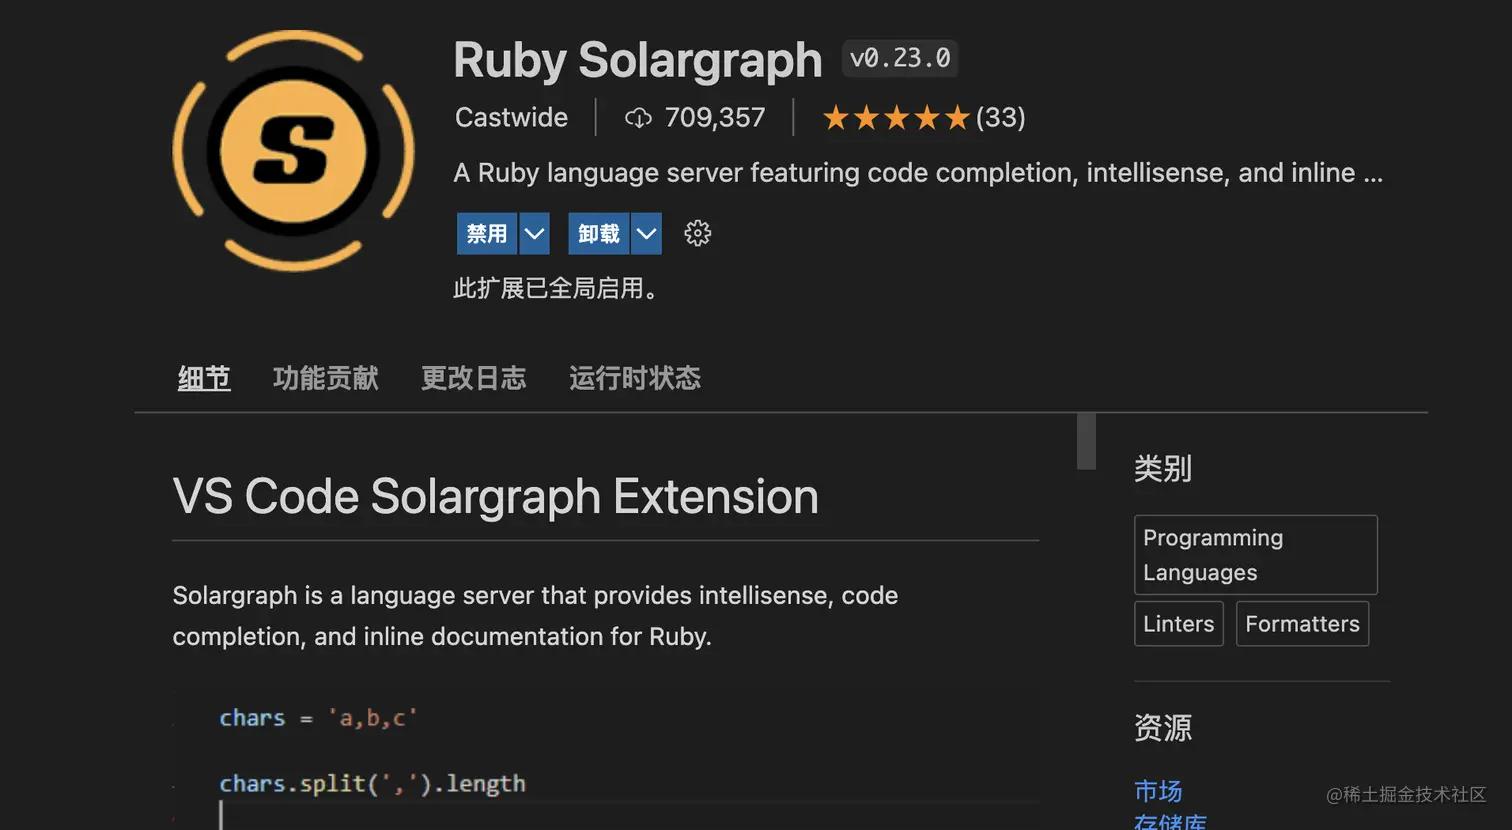Select the Linters category tag

point(1178,624)
